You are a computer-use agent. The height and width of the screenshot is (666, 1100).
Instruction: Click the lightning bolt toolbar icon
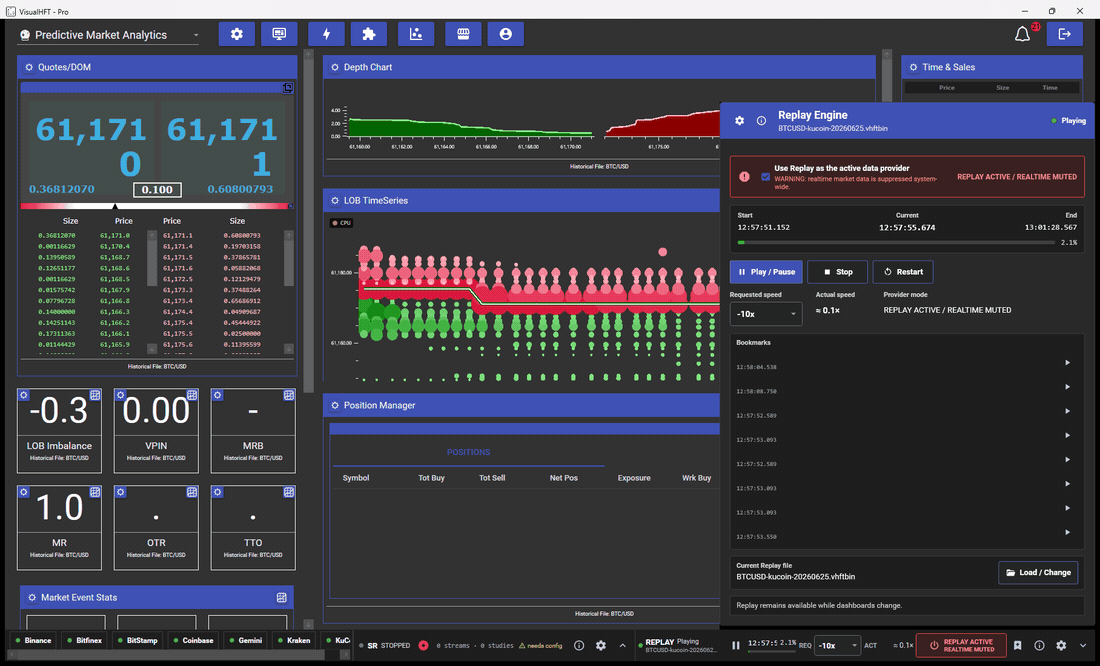click(x=326, y=34)
